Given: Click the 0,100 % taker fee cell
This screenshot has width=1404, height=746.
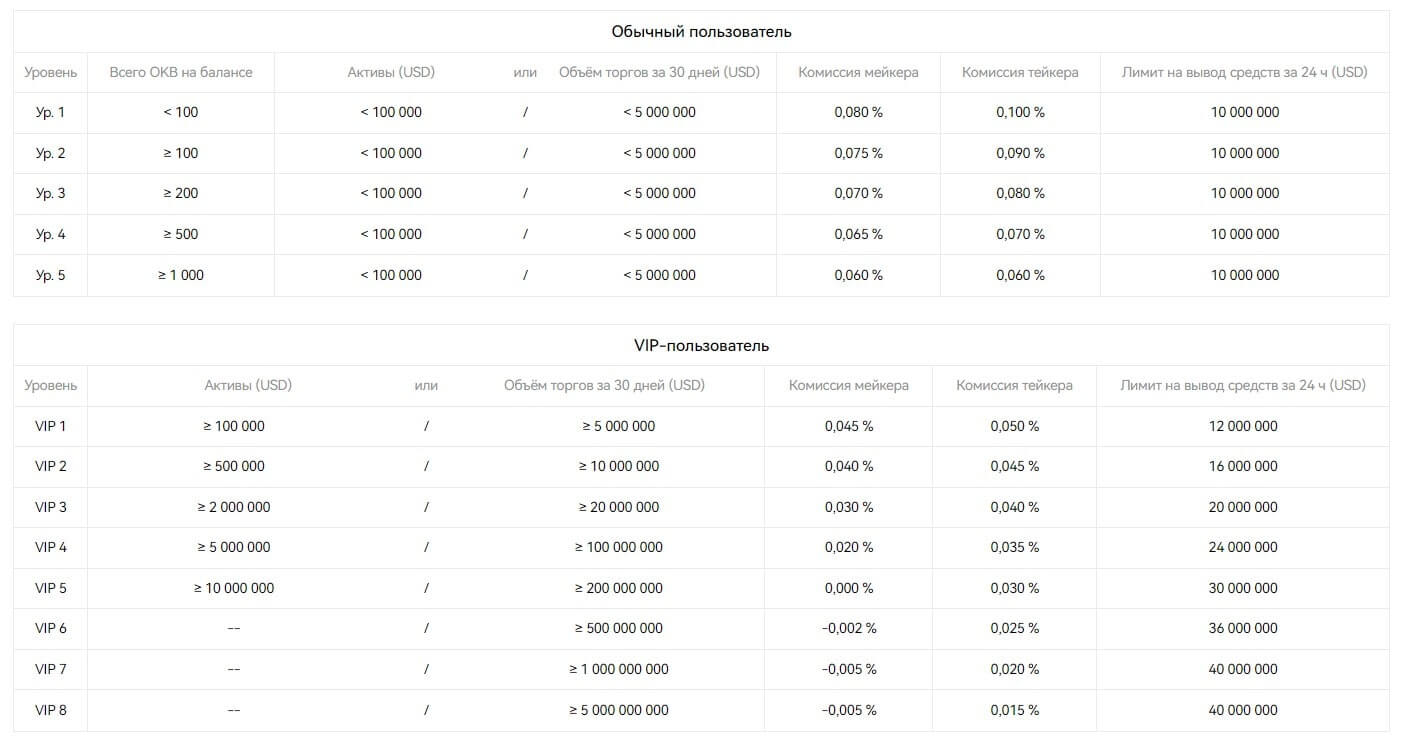Looking at the screenshot, I should click(1020, 112).
